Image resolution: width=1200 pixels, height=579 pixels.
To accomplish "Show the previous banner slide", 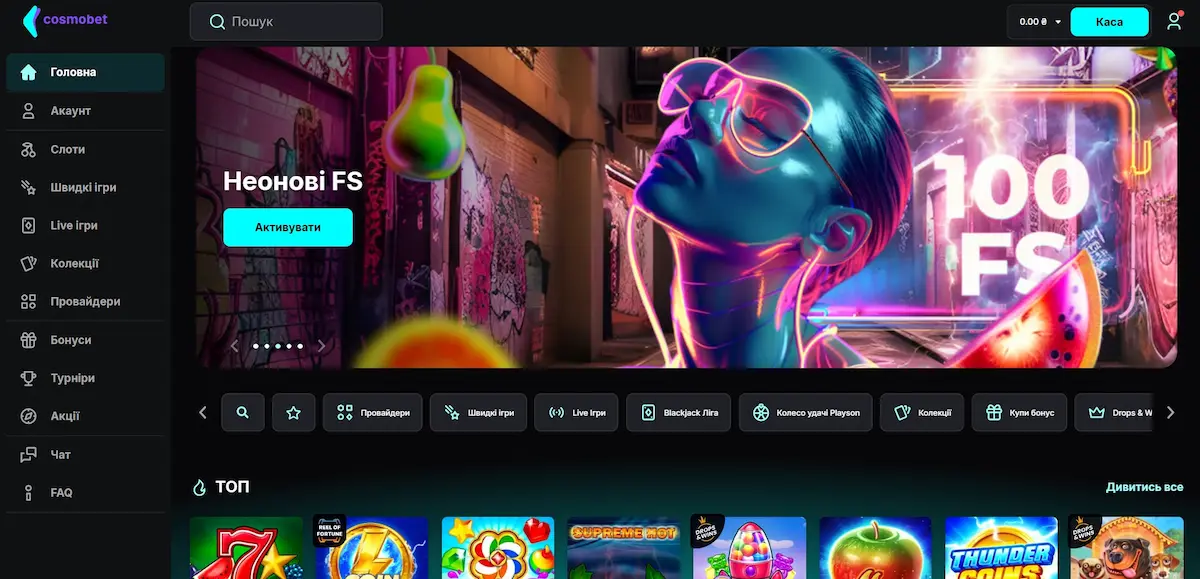I will coord(235,346).
